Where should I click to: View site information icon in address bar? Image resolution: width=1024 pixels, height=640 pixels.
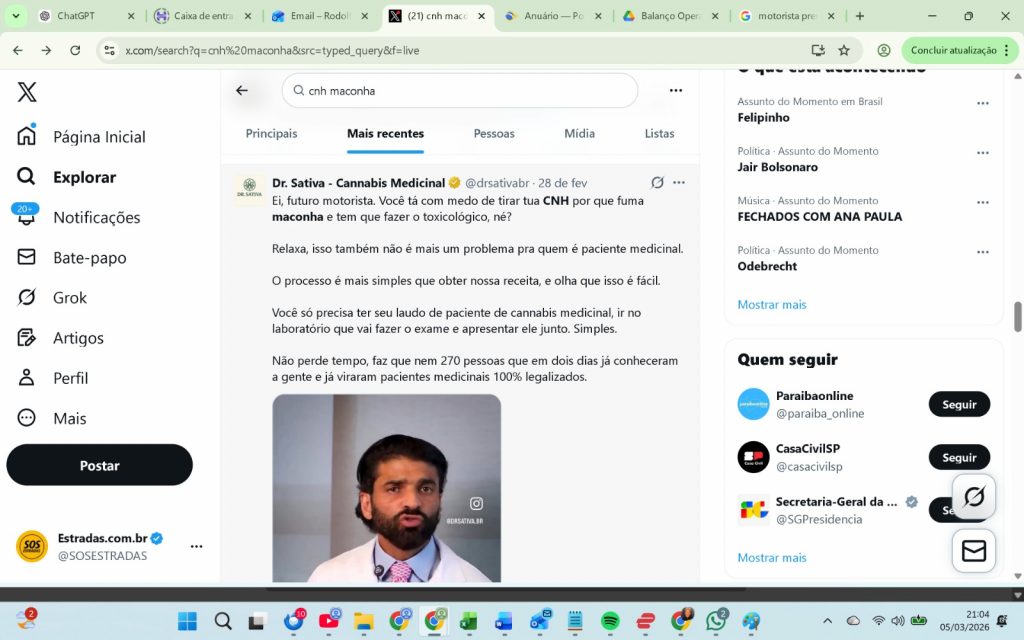coord(110,50)
